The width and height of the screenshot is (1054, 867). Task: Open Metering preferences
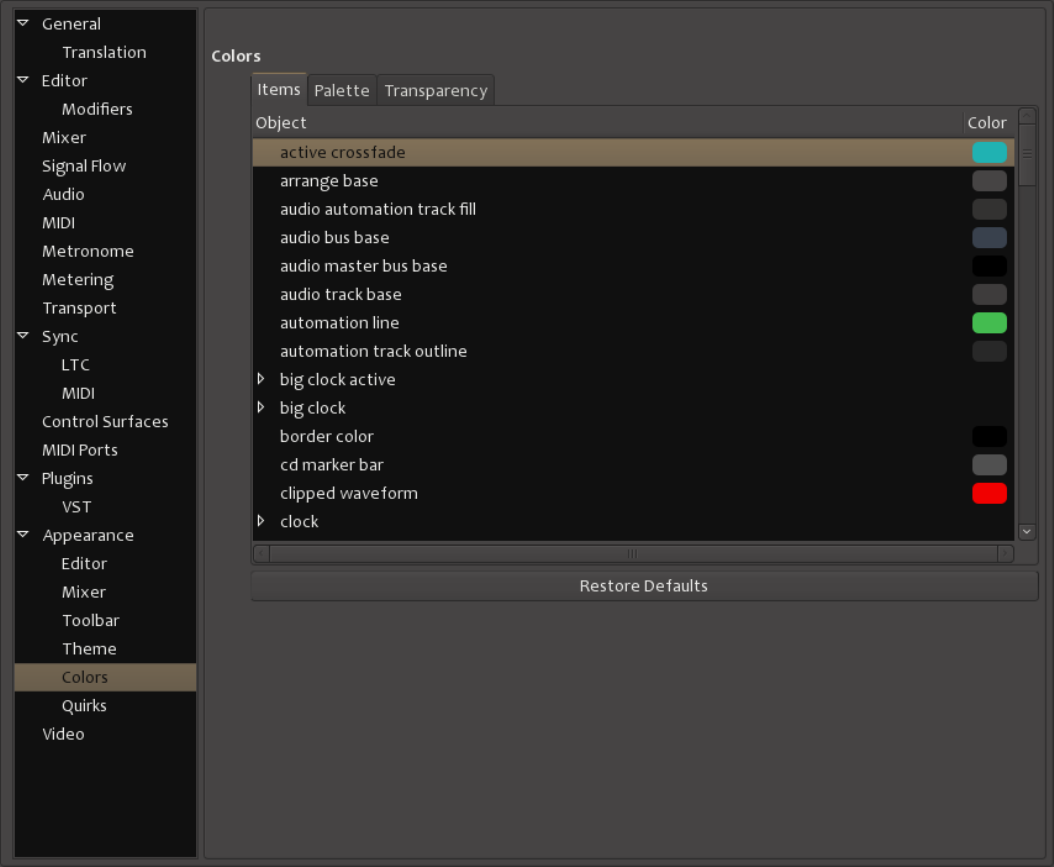click(x=78, y=280)
